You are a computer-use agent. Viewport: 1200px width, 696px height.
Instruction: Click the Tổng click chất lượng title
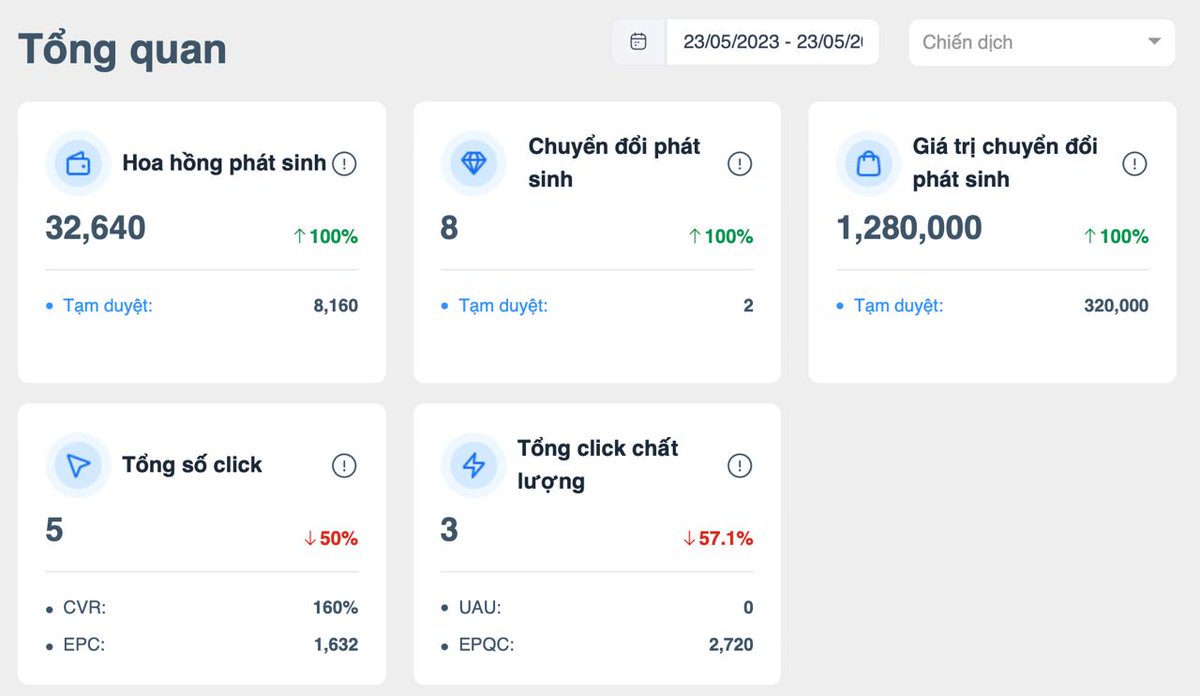pos(598,465)
